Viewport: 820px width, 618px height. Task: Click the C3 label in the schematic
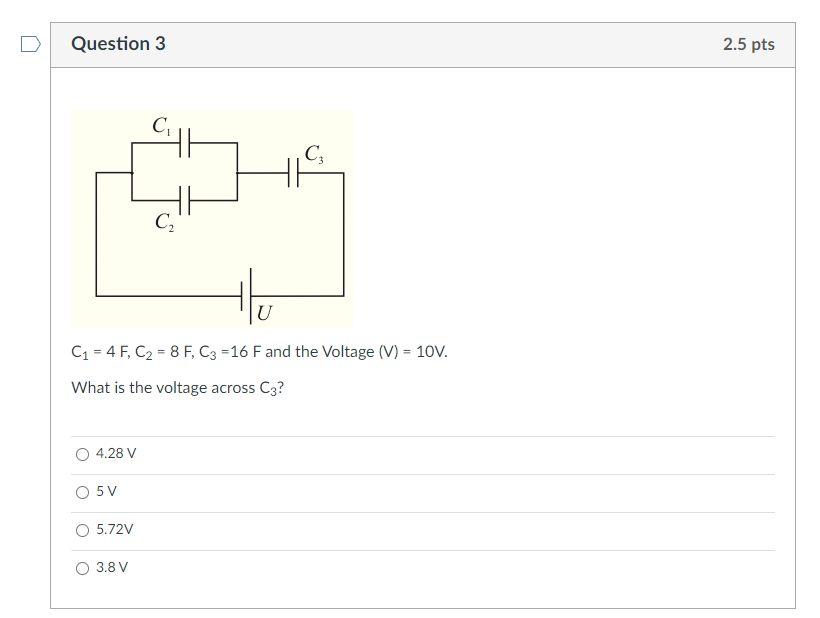pos(313,155)
